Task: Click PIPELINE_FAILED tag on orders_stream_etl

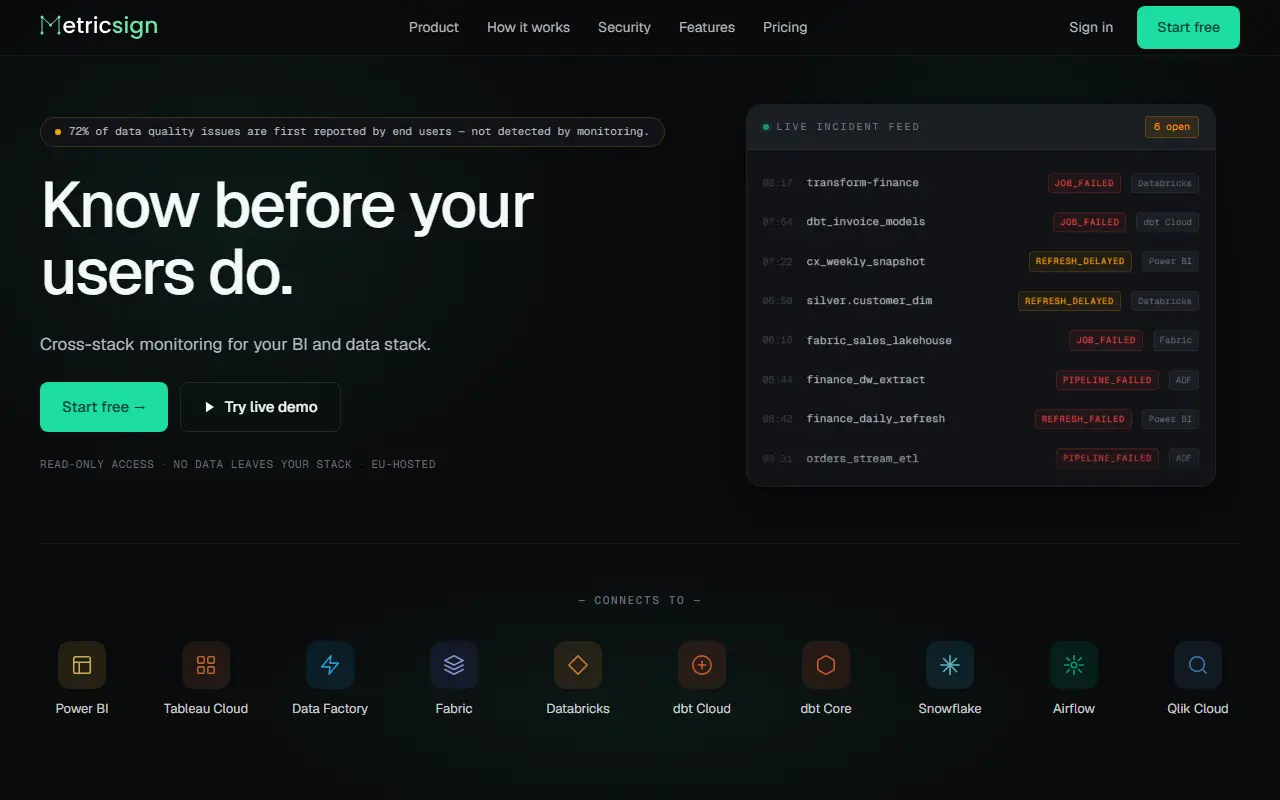Action: (x=1107, y=458)
